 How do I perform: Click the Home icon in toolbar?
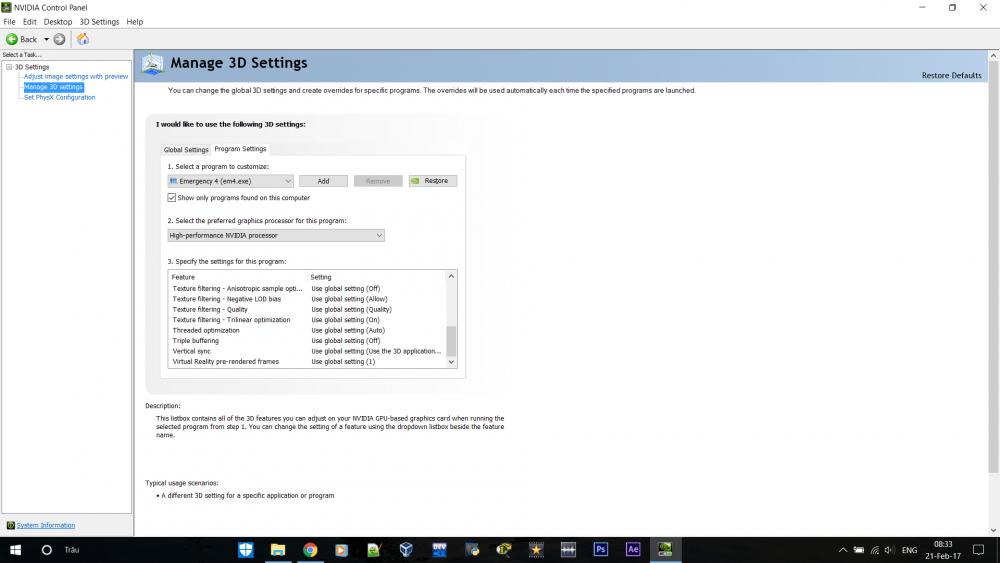coord(83,40)
